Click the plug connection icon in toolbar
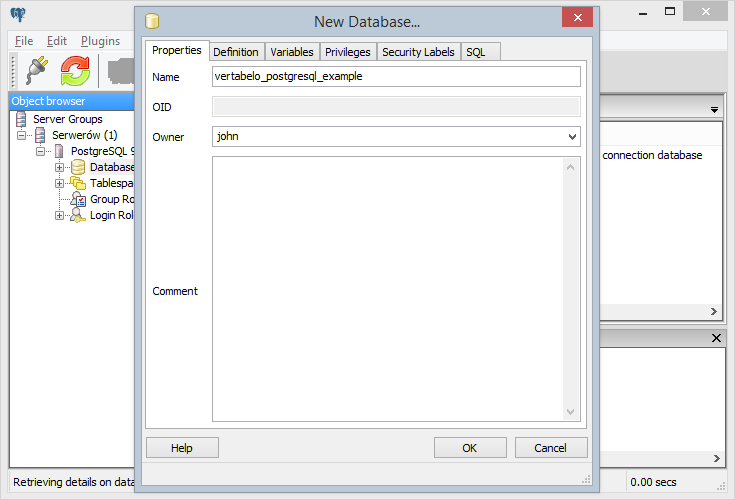735x500 pixels. (36, 70)
